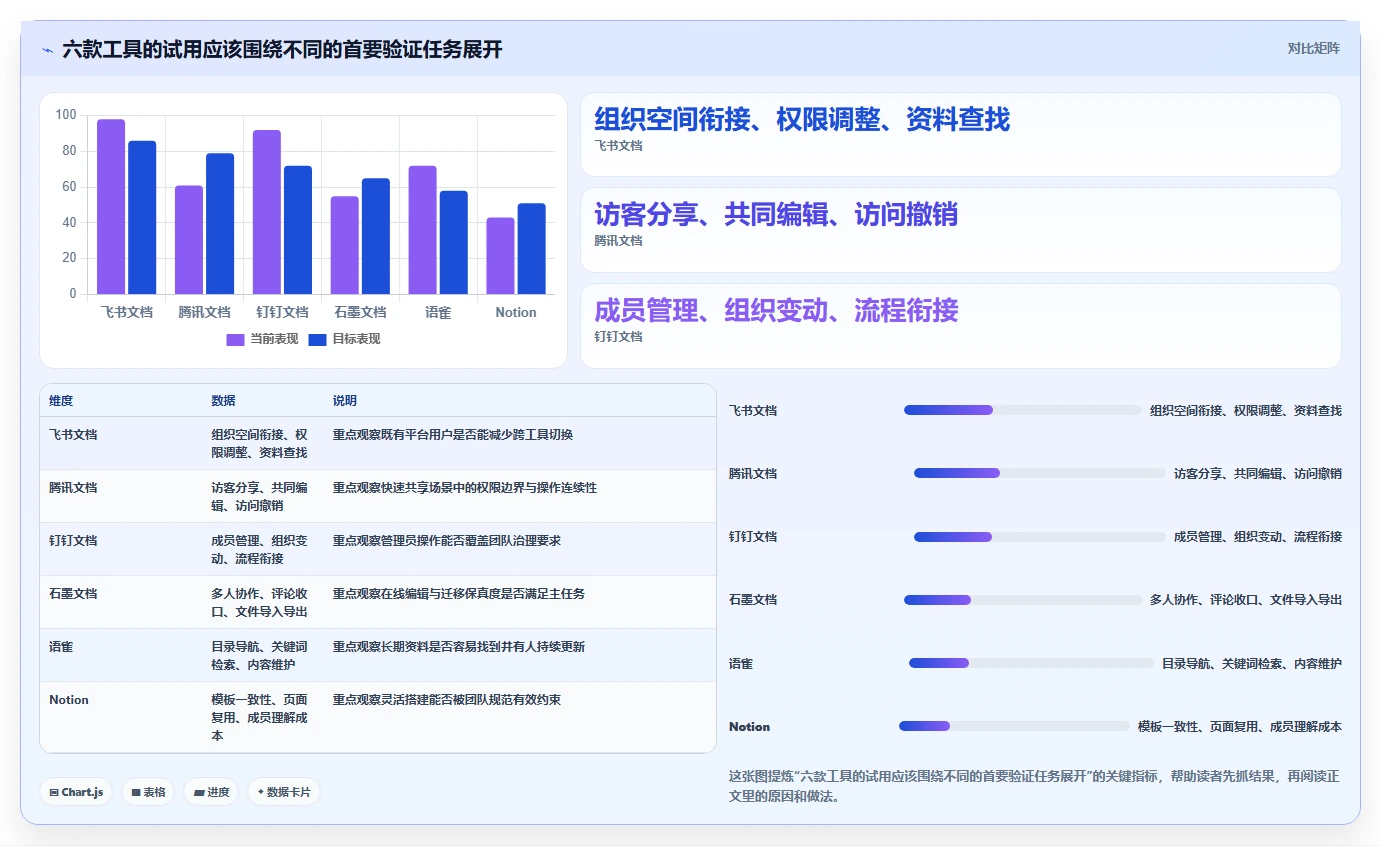Click the 腾讯文档 progress bar

(1039, 473)
